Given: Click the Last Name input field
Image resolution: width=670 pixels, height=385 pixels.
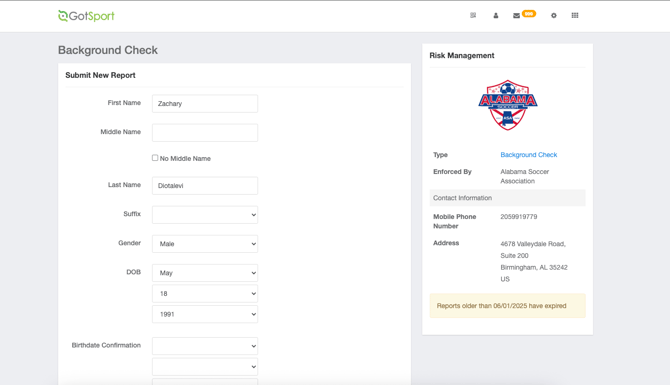Looking at the screenshot, I should pos(205,185).
